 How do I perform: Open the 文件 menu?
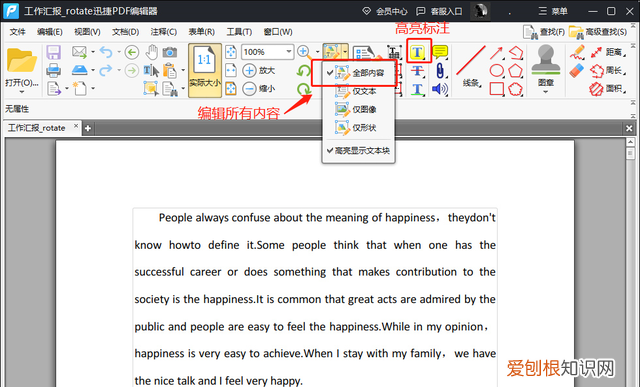[x=18, y=32]
